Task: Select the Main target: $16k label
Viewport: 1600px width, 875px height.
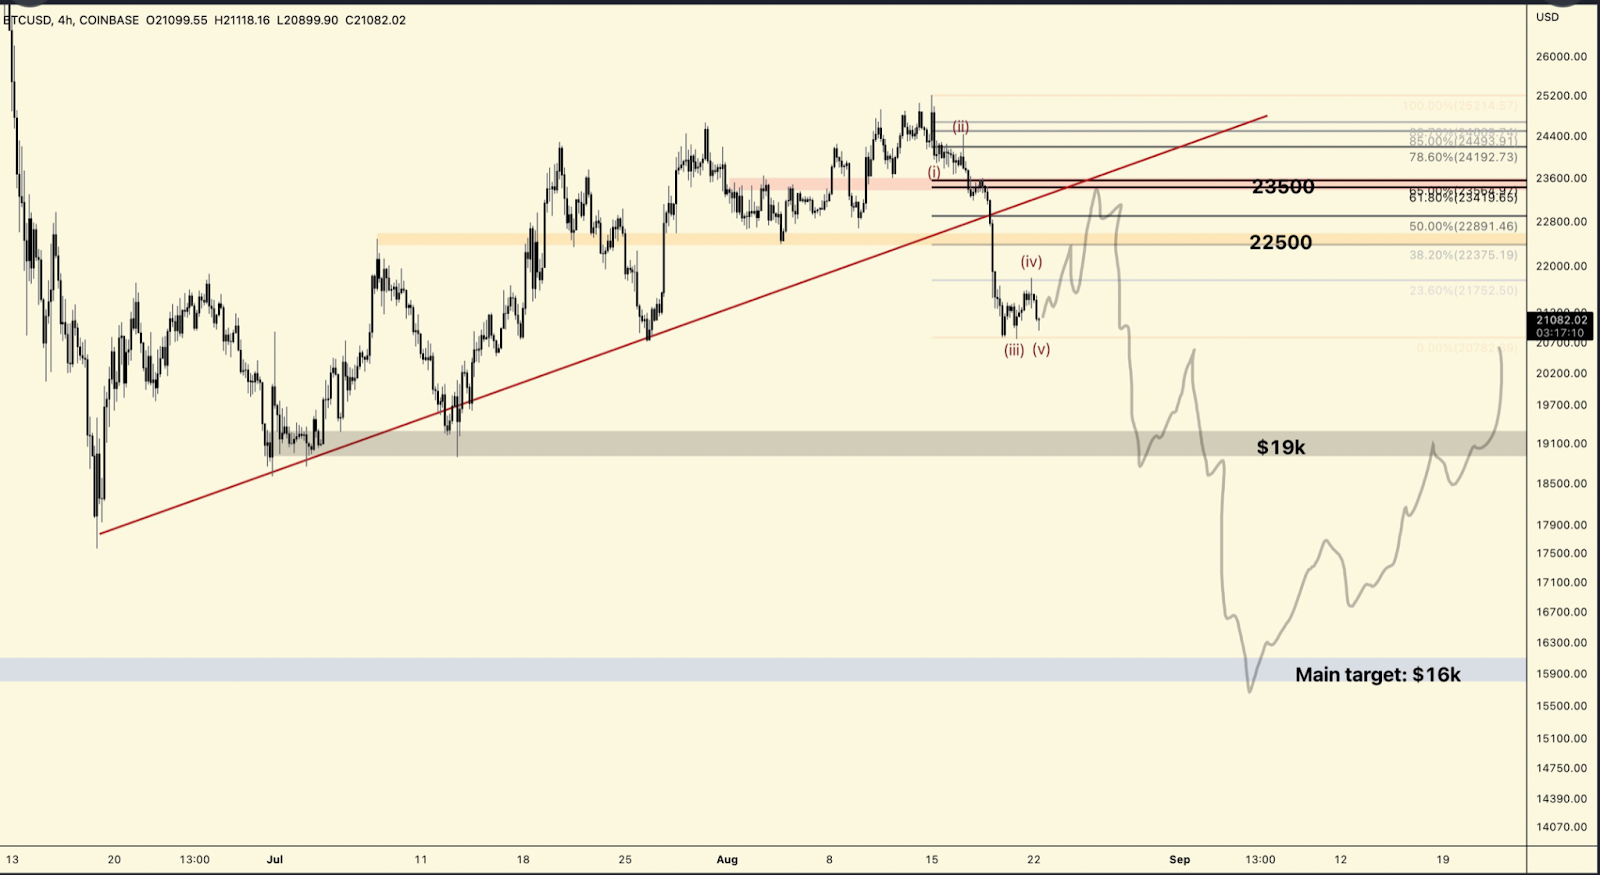Action: coord(1378,675)
